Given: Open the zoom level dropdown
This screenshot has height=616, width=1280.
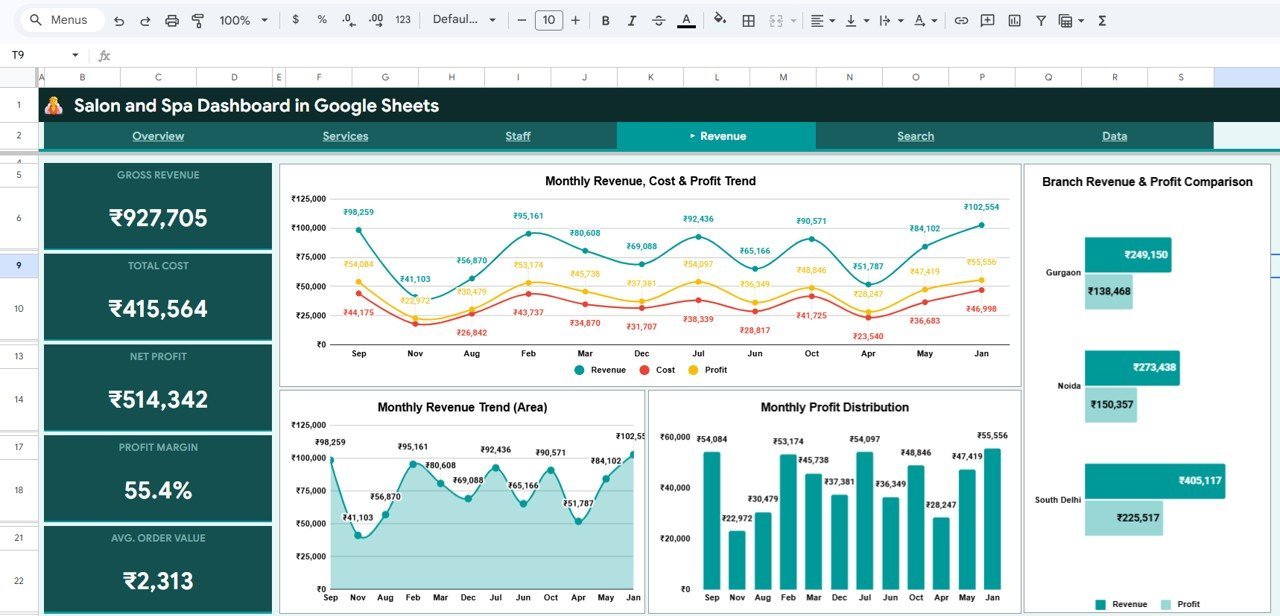Looking at the screenshot, I should (240, 19).
